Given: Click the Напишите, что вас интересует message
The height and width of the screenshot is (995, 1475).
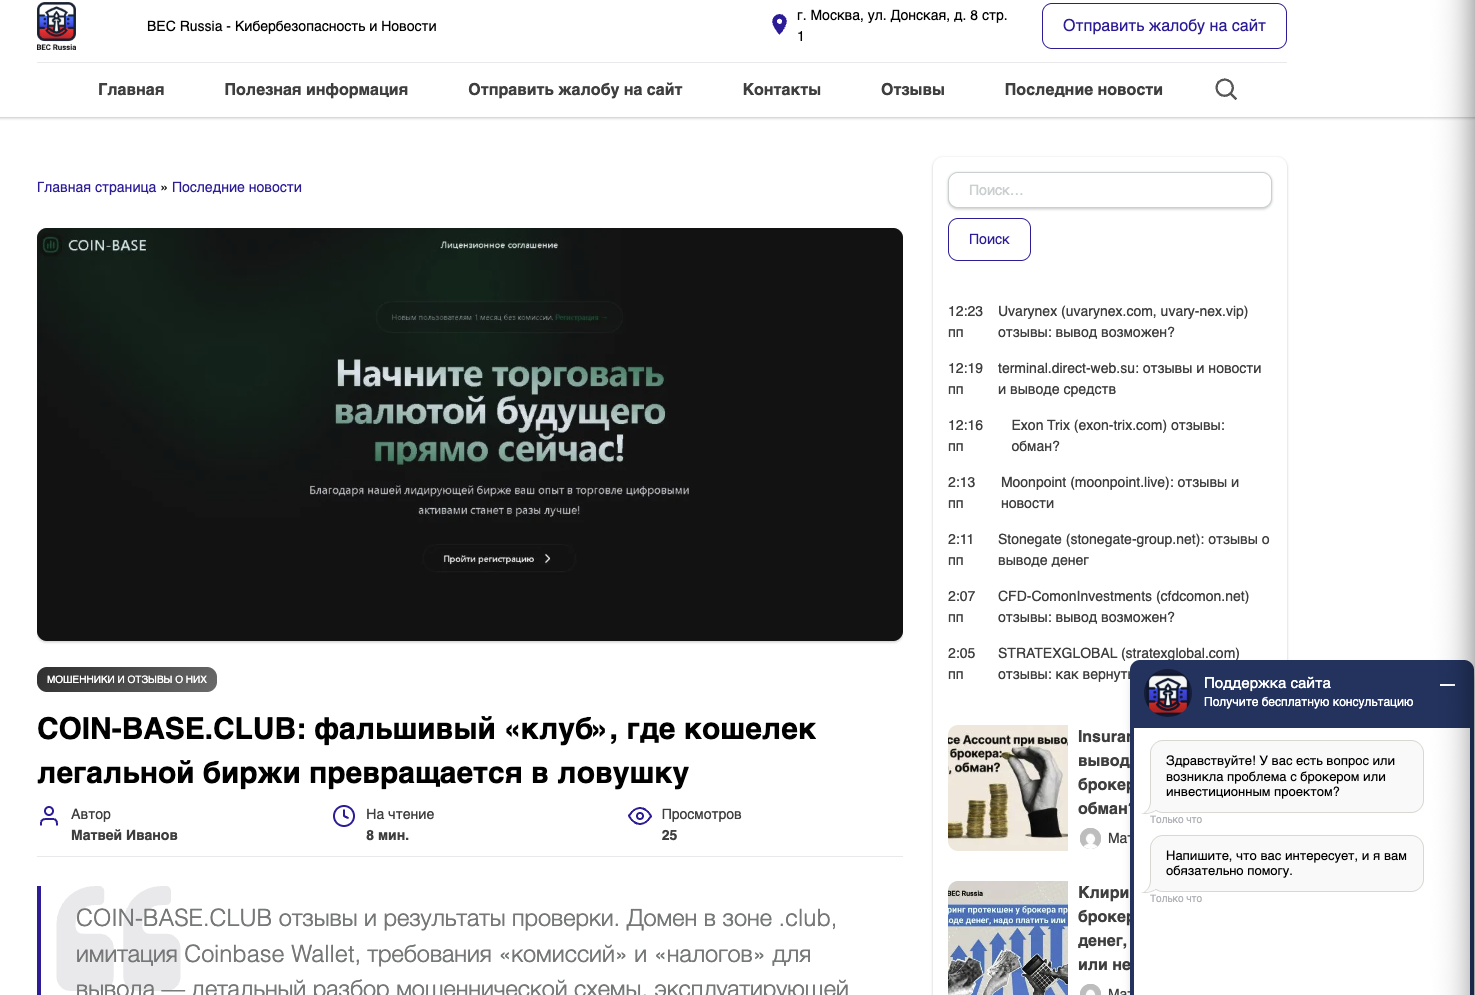Looking at the screenshot, I should click(x=1287, y=863).
